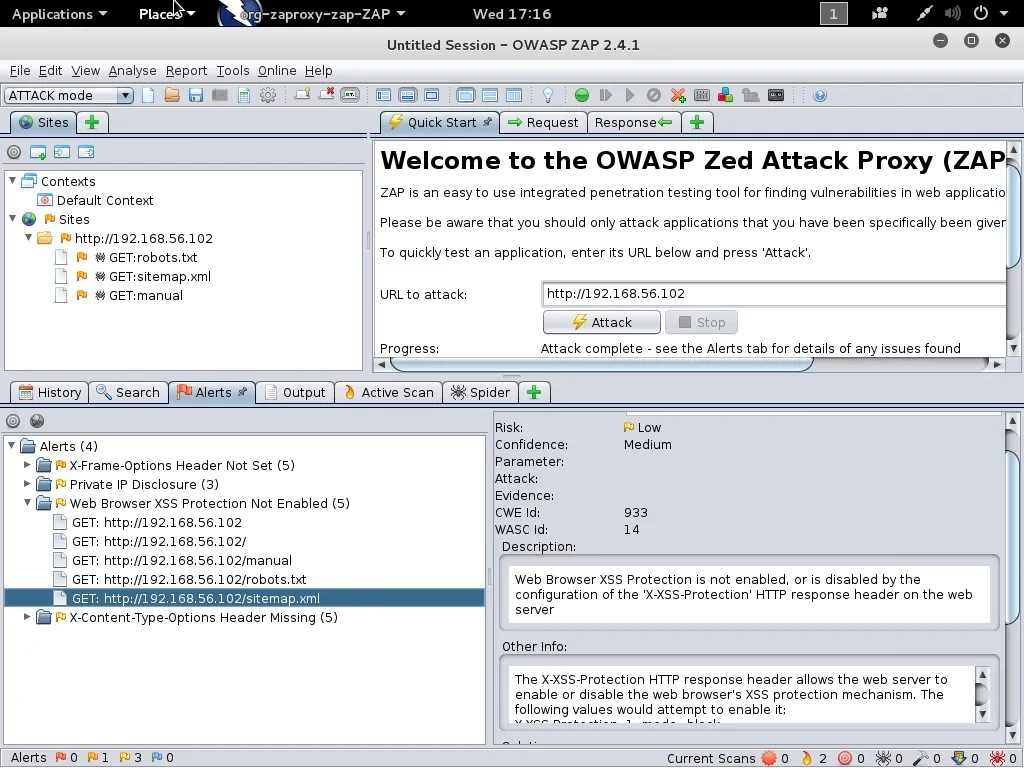The image size is (1024, 768).
Task: Add a new tab next to Sites
Action: (92, 122)
